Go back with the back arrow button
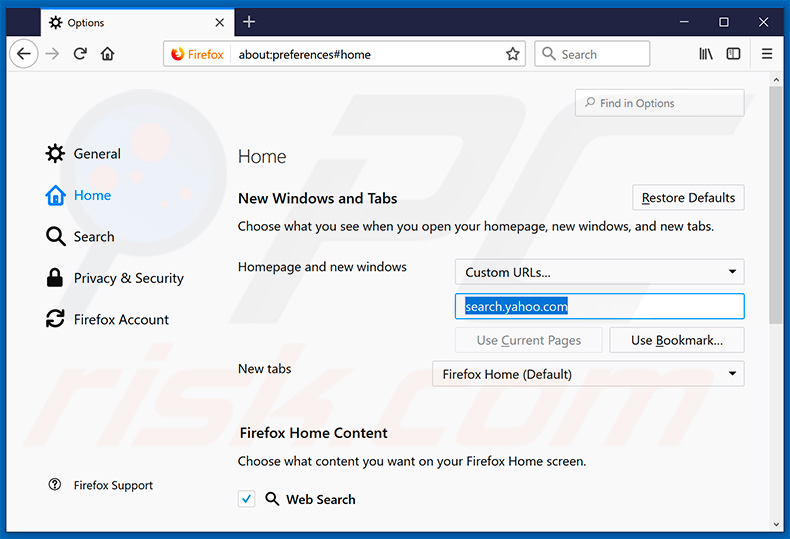The width and height of the screenshot is (790, 539). click(x=24, y=53)
